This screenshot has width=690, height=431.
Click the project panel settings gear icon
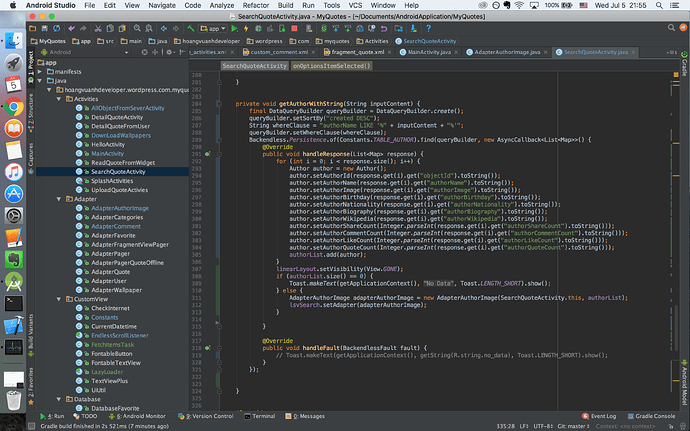[169, 52]
